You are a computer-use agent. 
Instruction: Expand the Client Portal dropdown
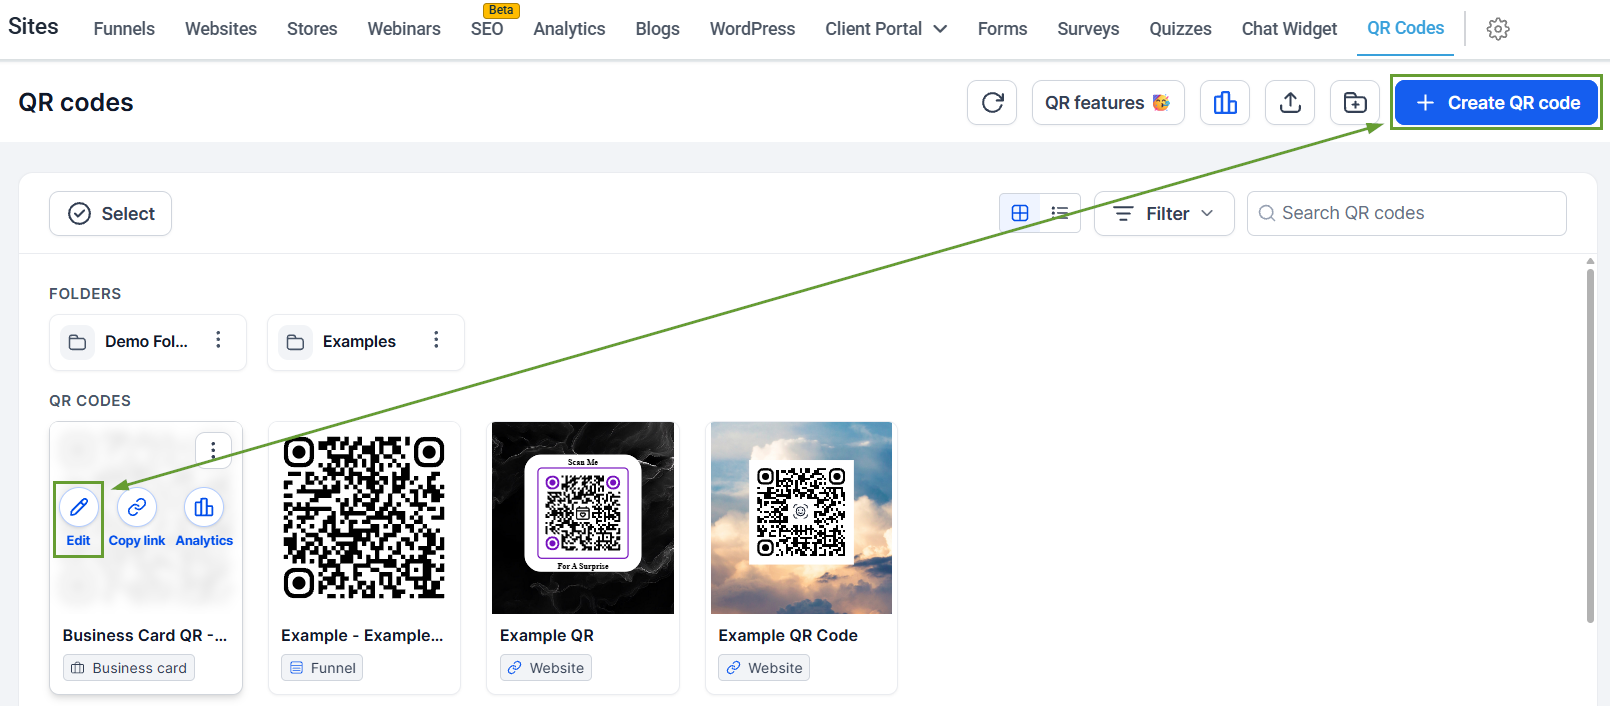point(886,29)
